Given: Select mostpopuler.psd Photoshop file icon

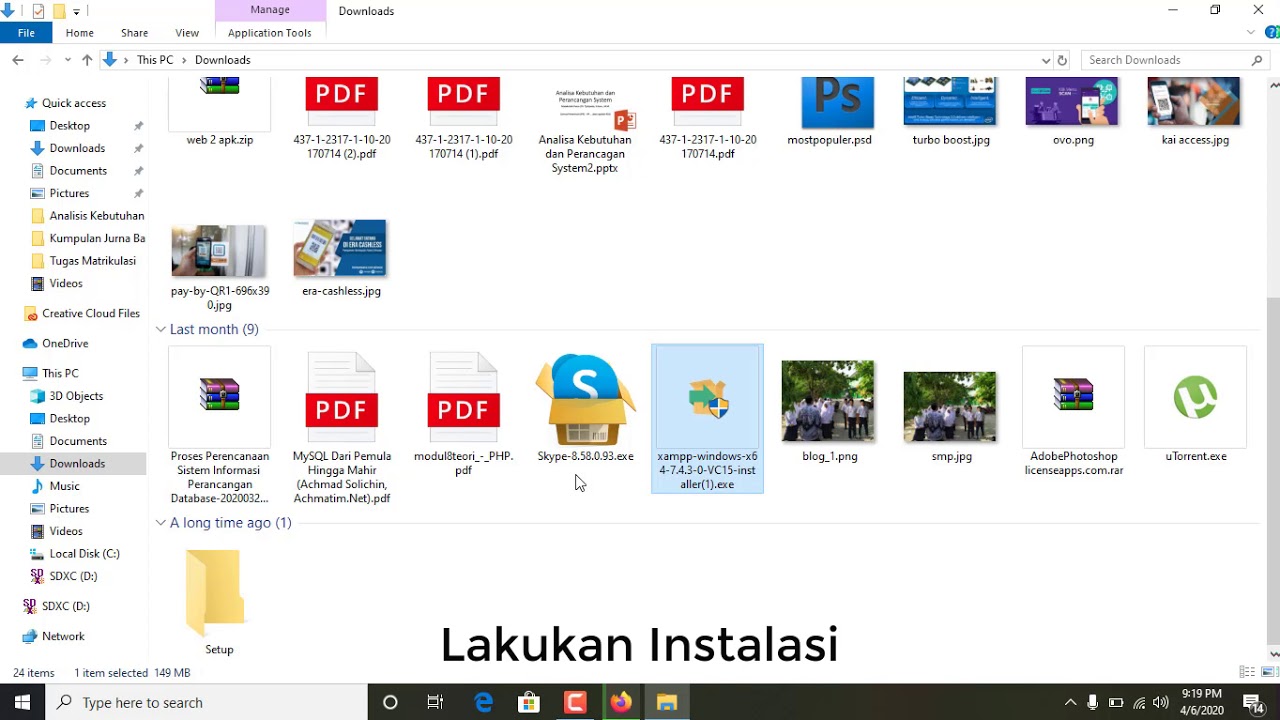Looking at the screenshot, I should [x=837, y=102].
